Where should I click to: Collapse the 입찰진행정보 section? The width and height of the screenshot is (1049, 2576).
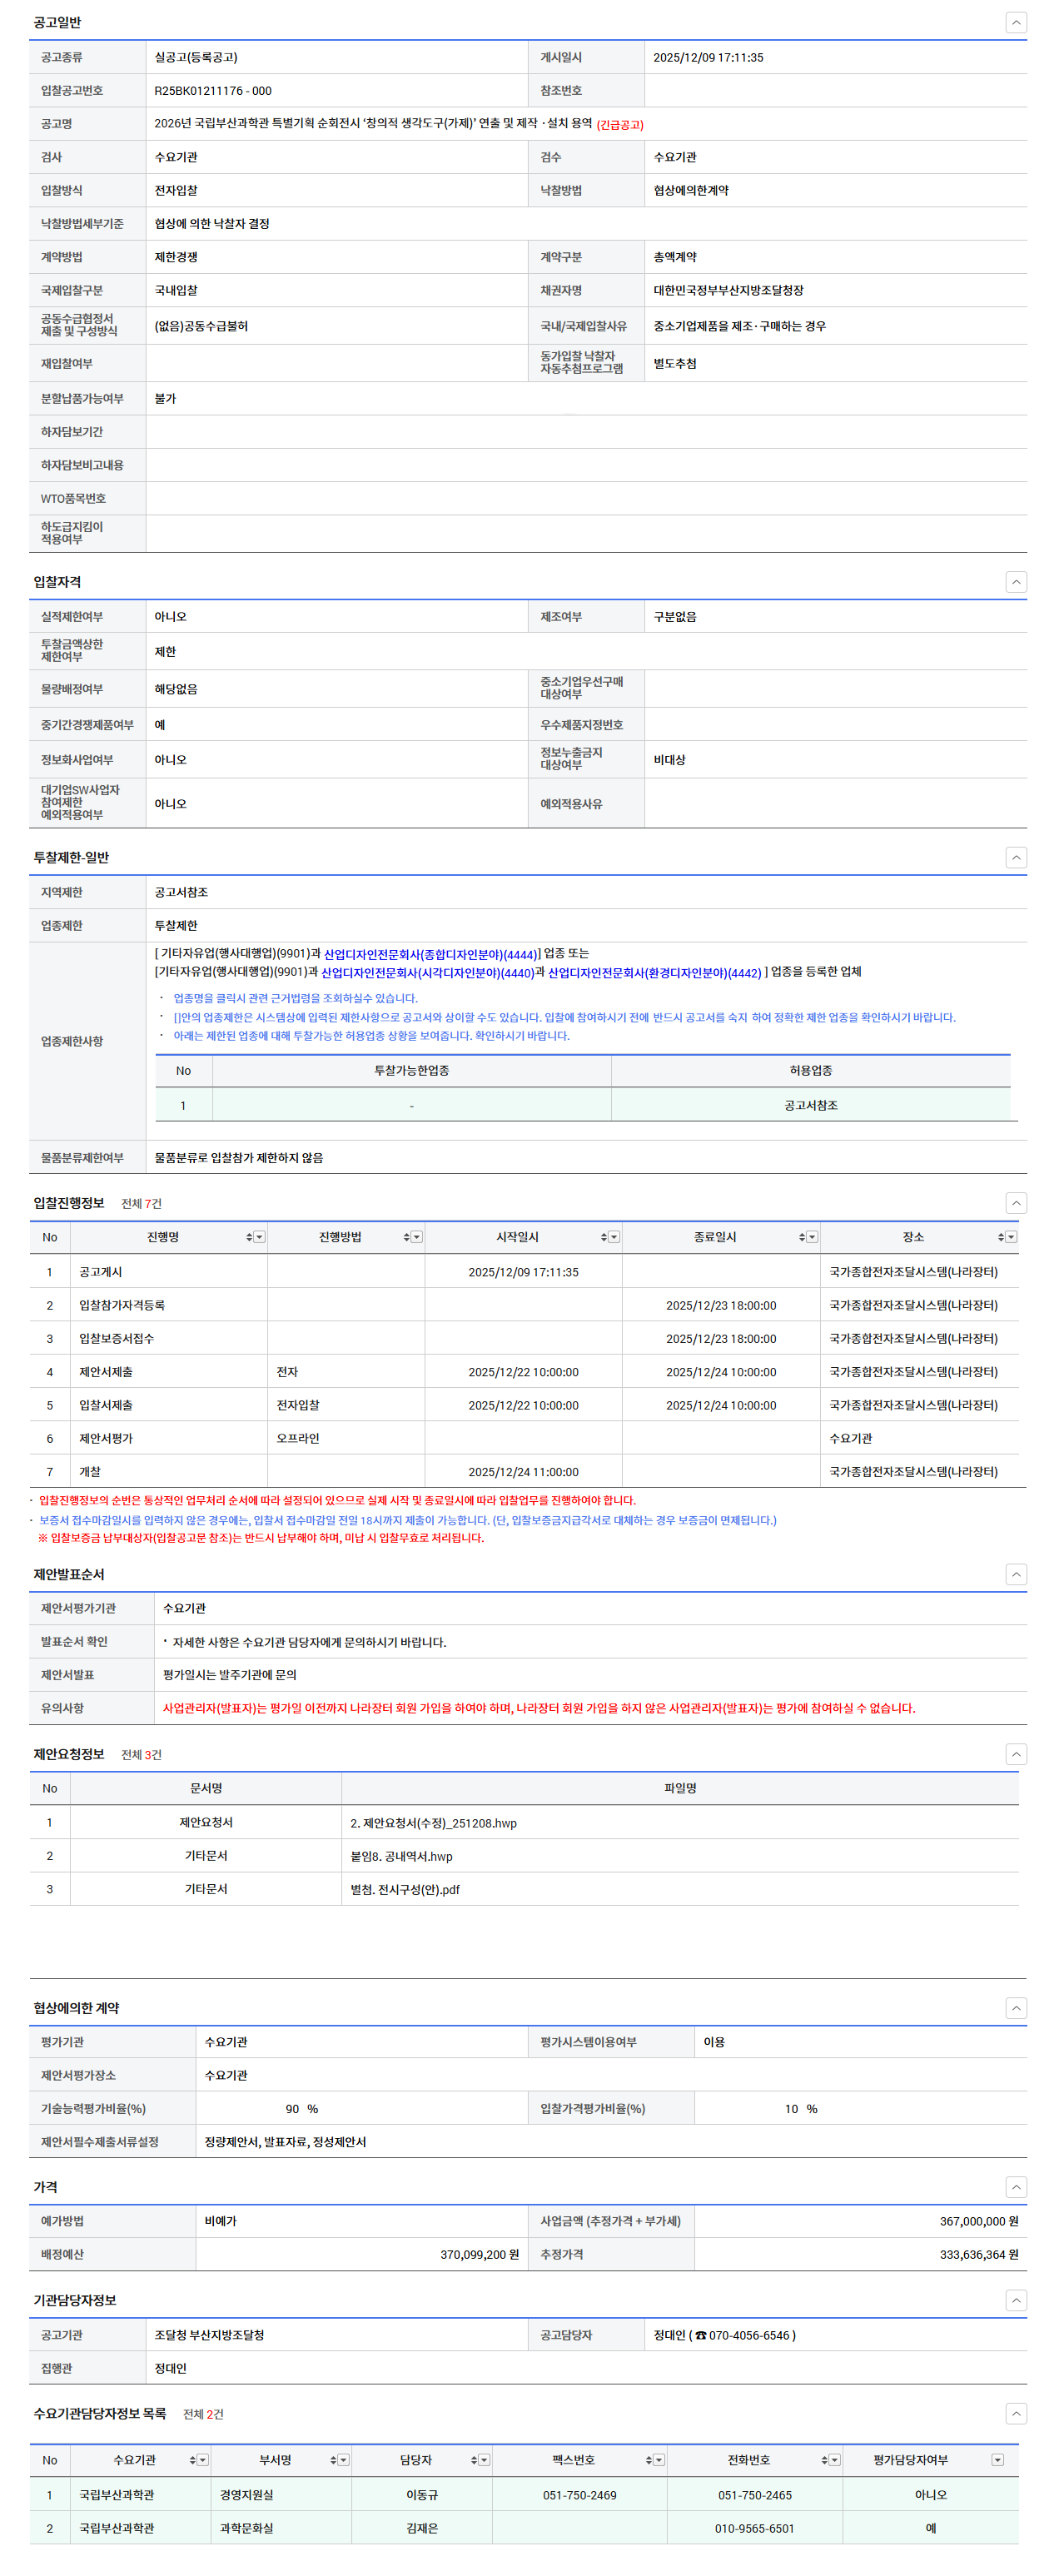click(1015, 1203)
